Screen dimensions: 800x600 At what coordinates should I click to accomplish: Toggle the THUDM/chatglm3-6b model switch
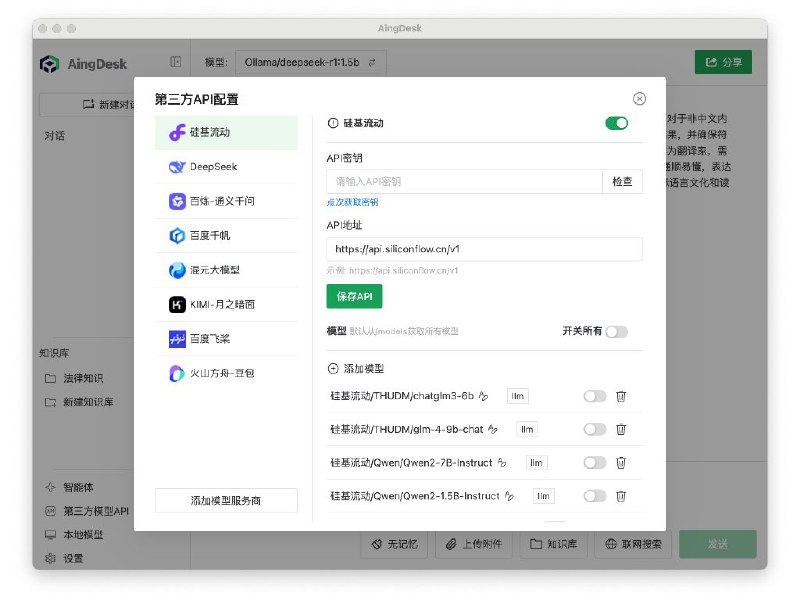(x=594, y=396)
